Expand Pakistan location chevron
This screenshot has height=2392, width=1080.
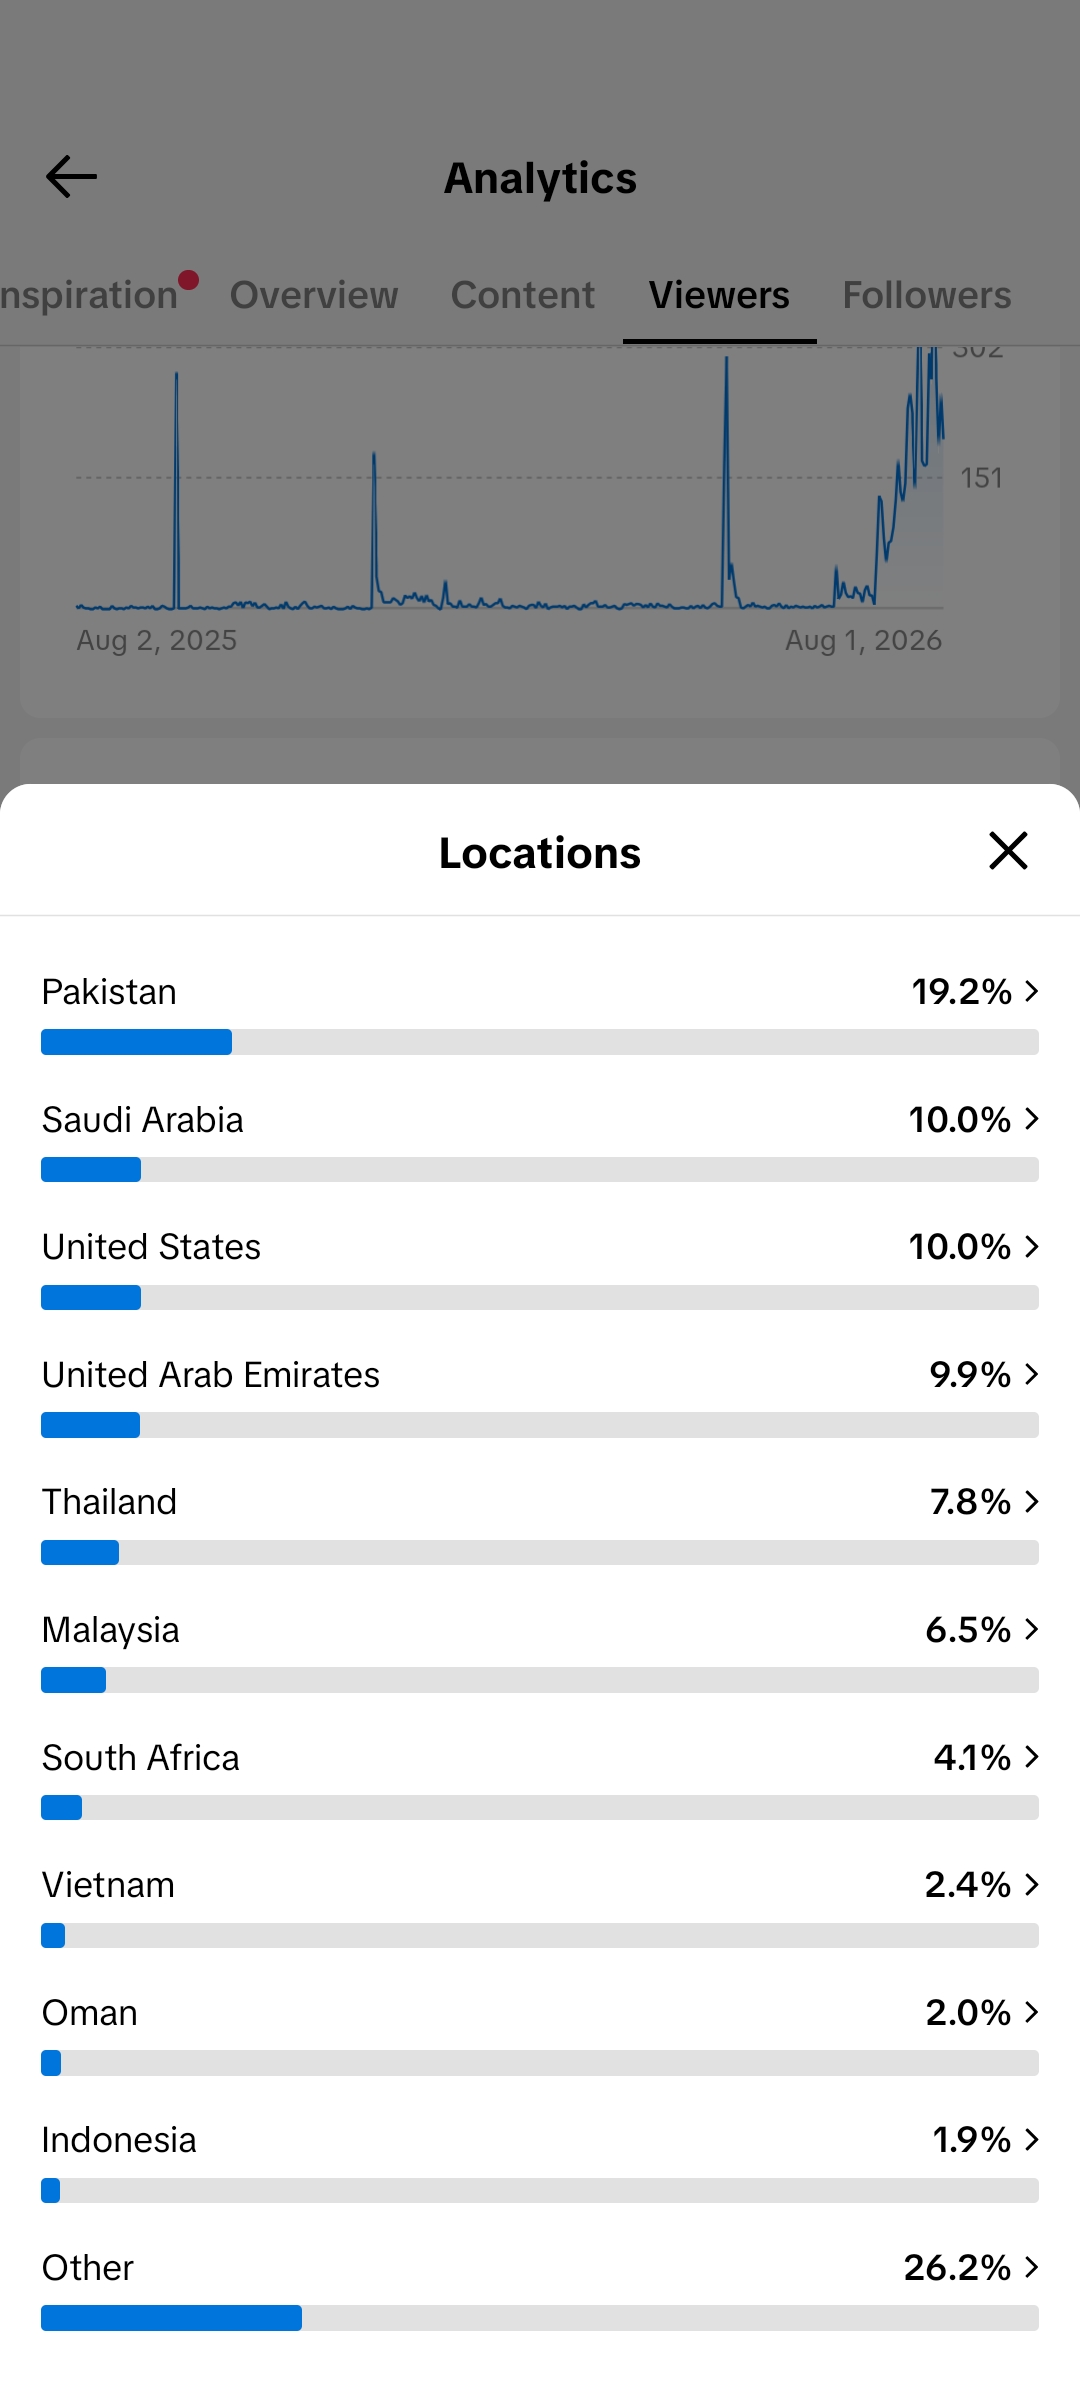pyautogui.click(x=1032, y=991)
